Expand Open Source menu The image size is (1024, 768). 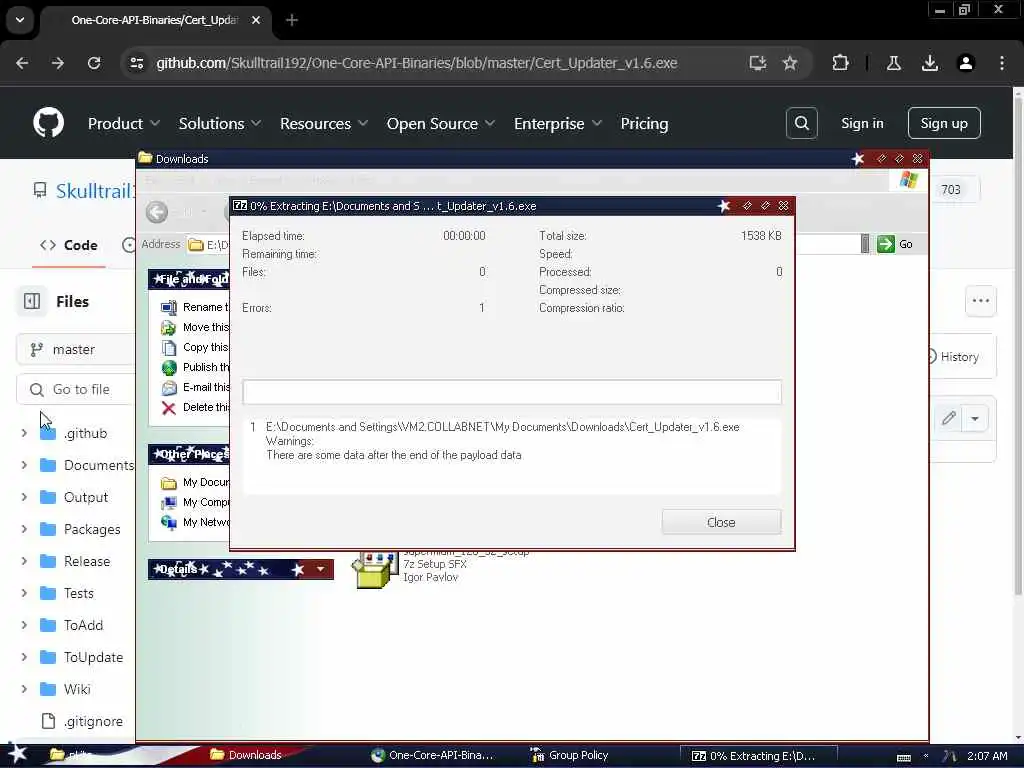click(x=441, y=123)
